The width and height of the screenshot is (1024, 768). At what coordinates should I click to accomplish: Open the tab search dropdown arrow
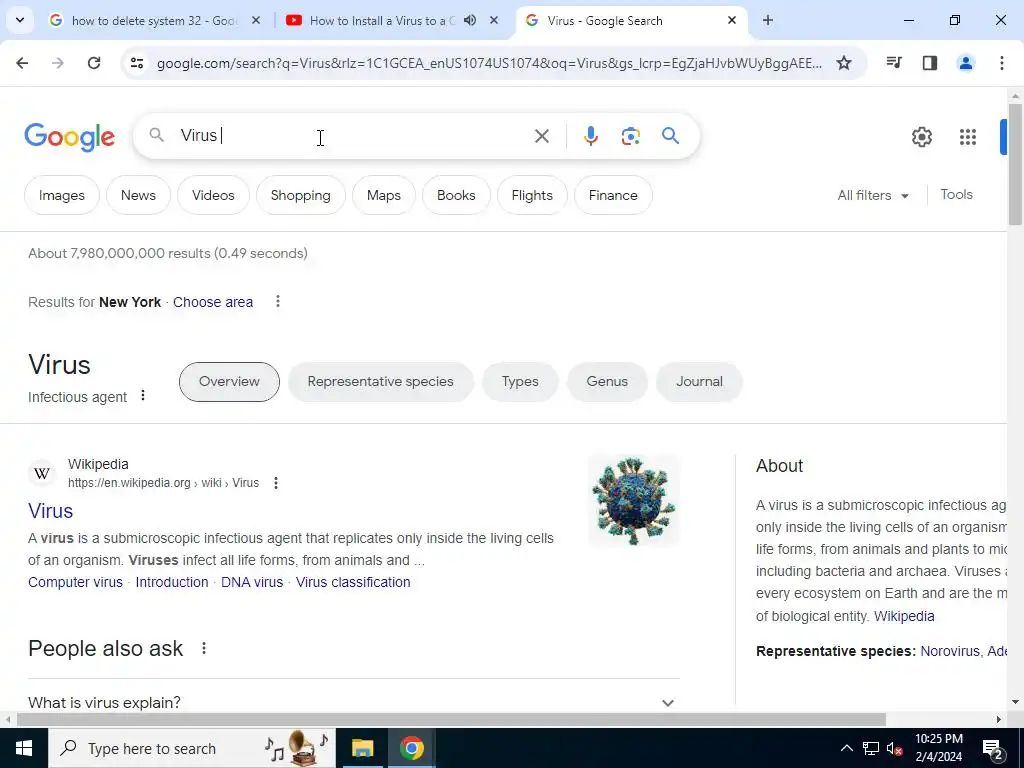click(x=20, y=20)
